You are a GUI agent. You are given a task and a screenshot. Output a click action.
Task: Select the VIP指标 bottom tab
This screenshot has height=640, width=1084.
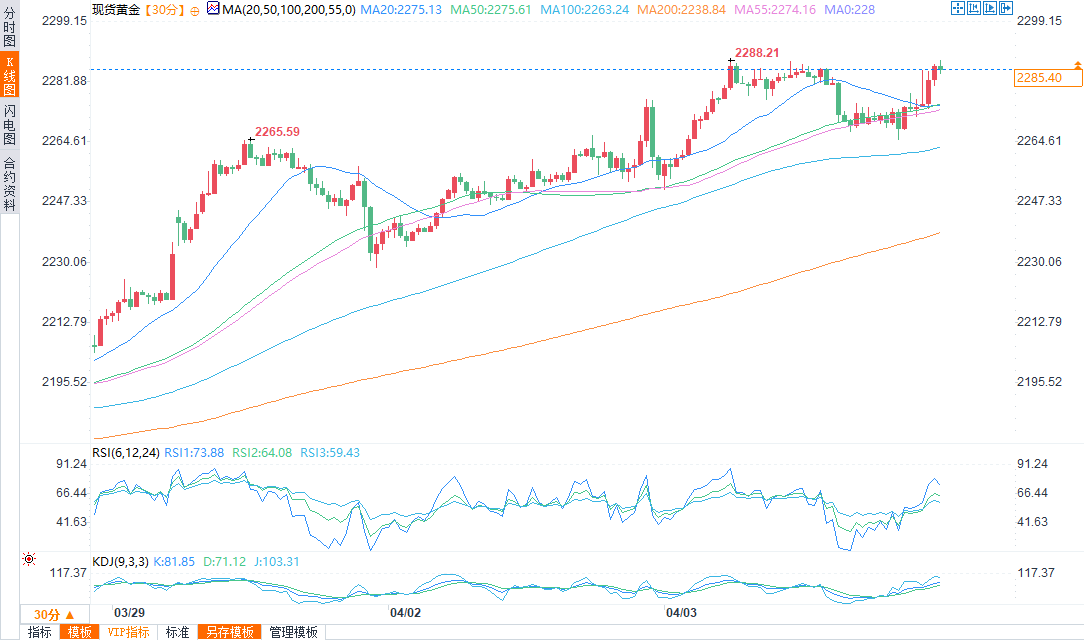coord(128,632)
